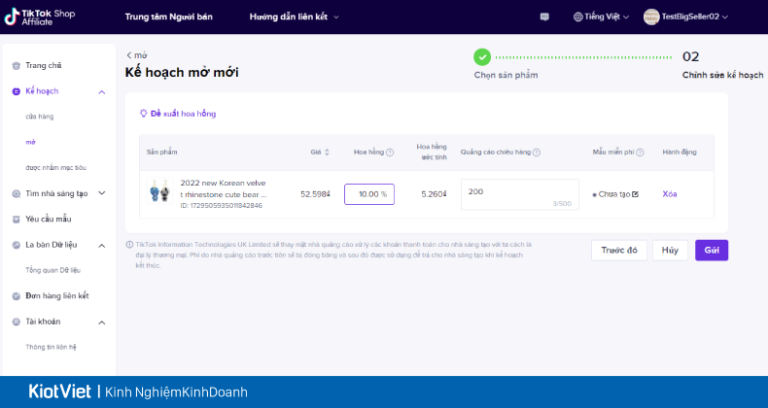Click the Chưa tạo status text
This screenshot has width=768, height=408.
(614, 194)
